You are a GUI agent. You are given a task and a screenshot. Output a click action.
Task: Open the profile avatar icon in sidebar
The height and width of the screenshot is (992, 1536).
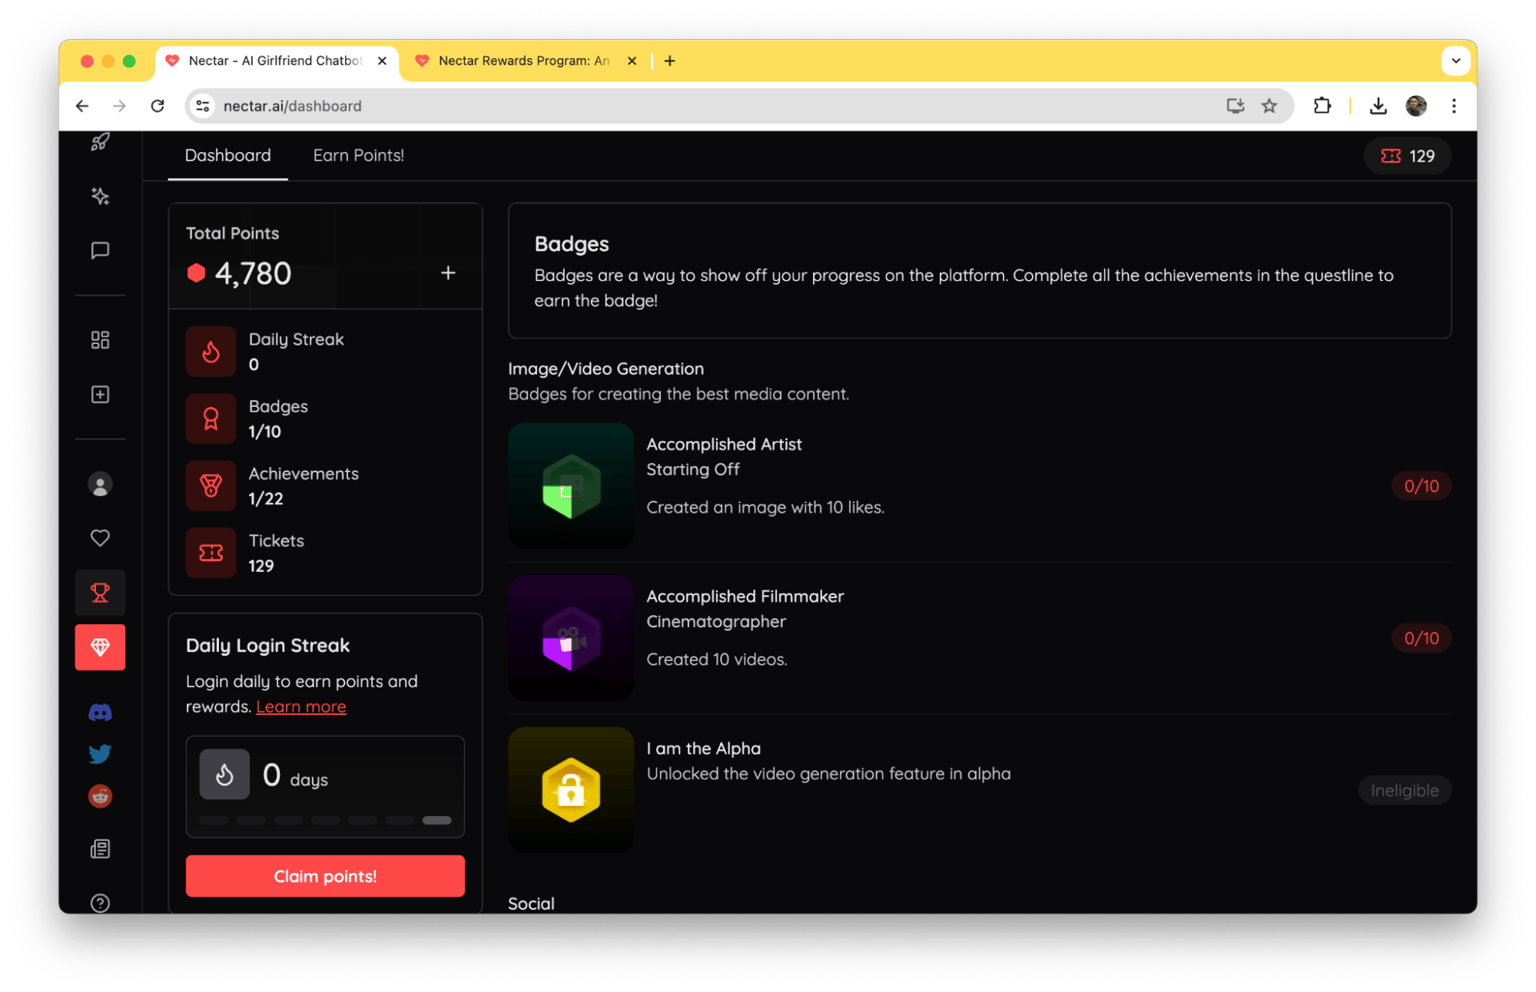(x=100, y=485)
